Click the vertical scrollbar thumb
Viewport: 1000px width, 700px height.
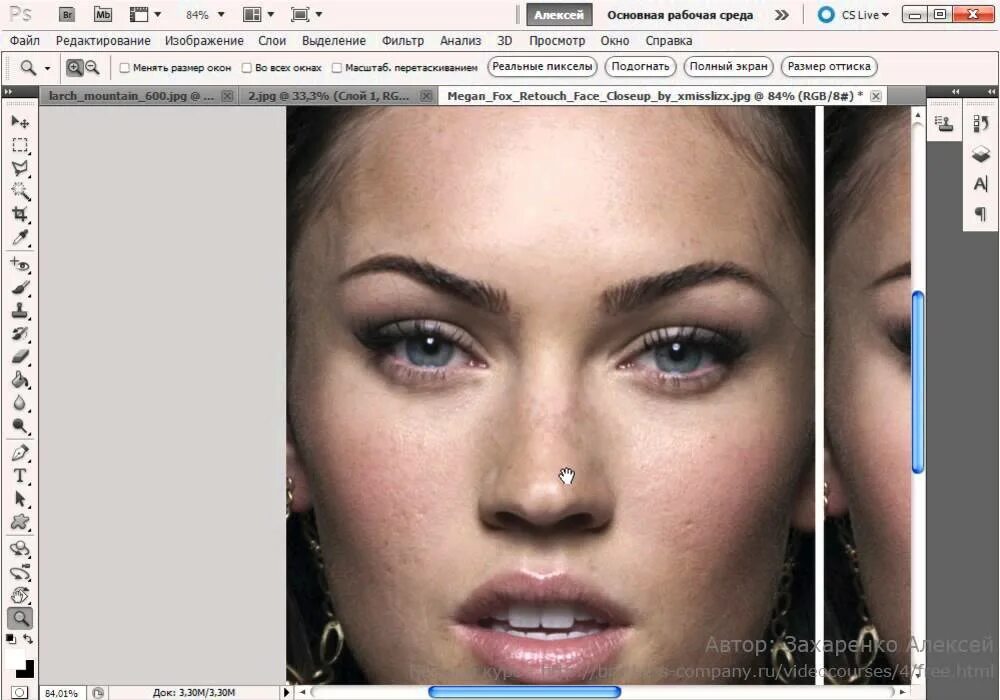pos(918,383)
